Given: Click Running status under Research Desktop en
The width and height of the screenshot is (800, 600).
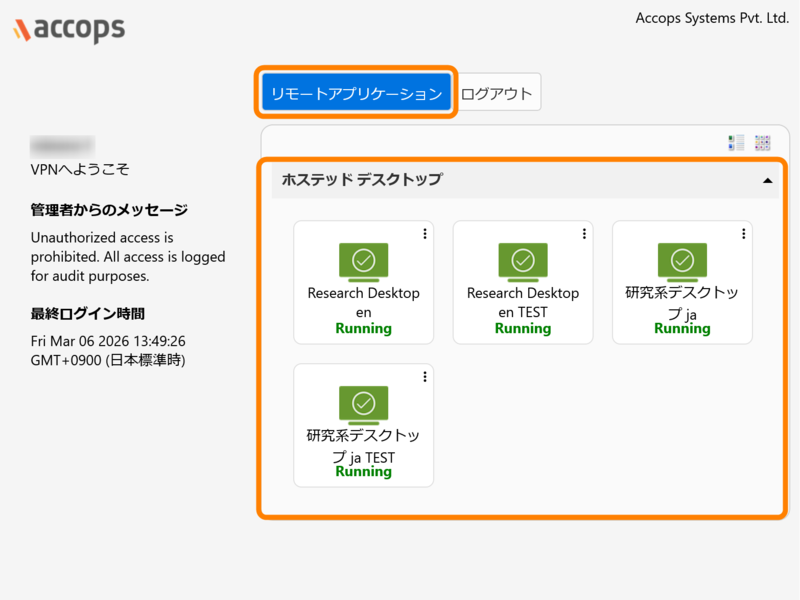Looking at the screenshot, I should (x=363, y=329).
